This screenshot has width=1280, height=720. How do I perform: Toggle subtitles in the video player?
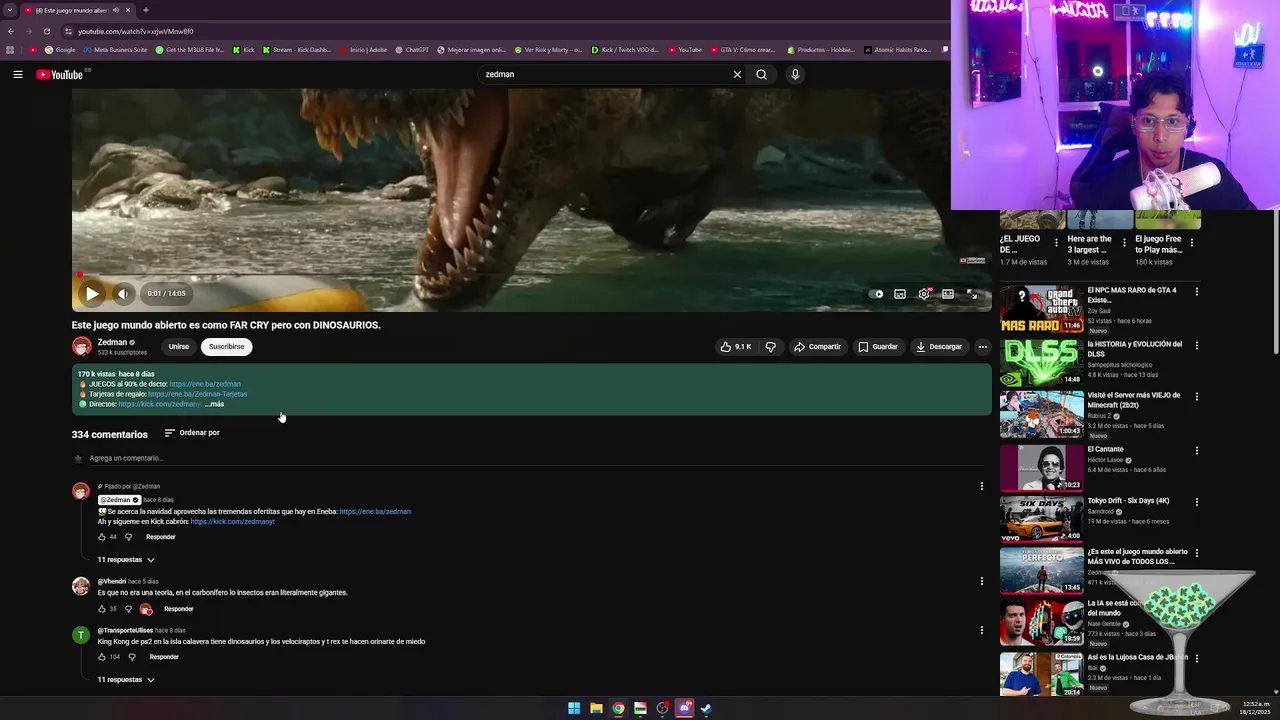click(900, 294)
